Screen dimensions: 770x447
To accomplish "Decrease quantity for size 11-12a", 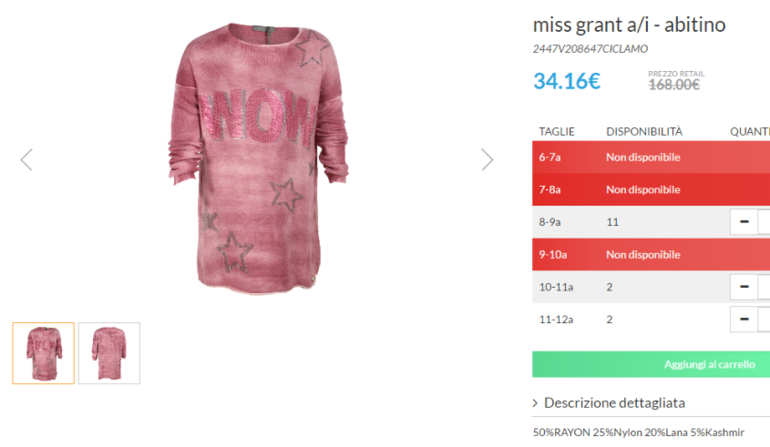I will [744, 319].
